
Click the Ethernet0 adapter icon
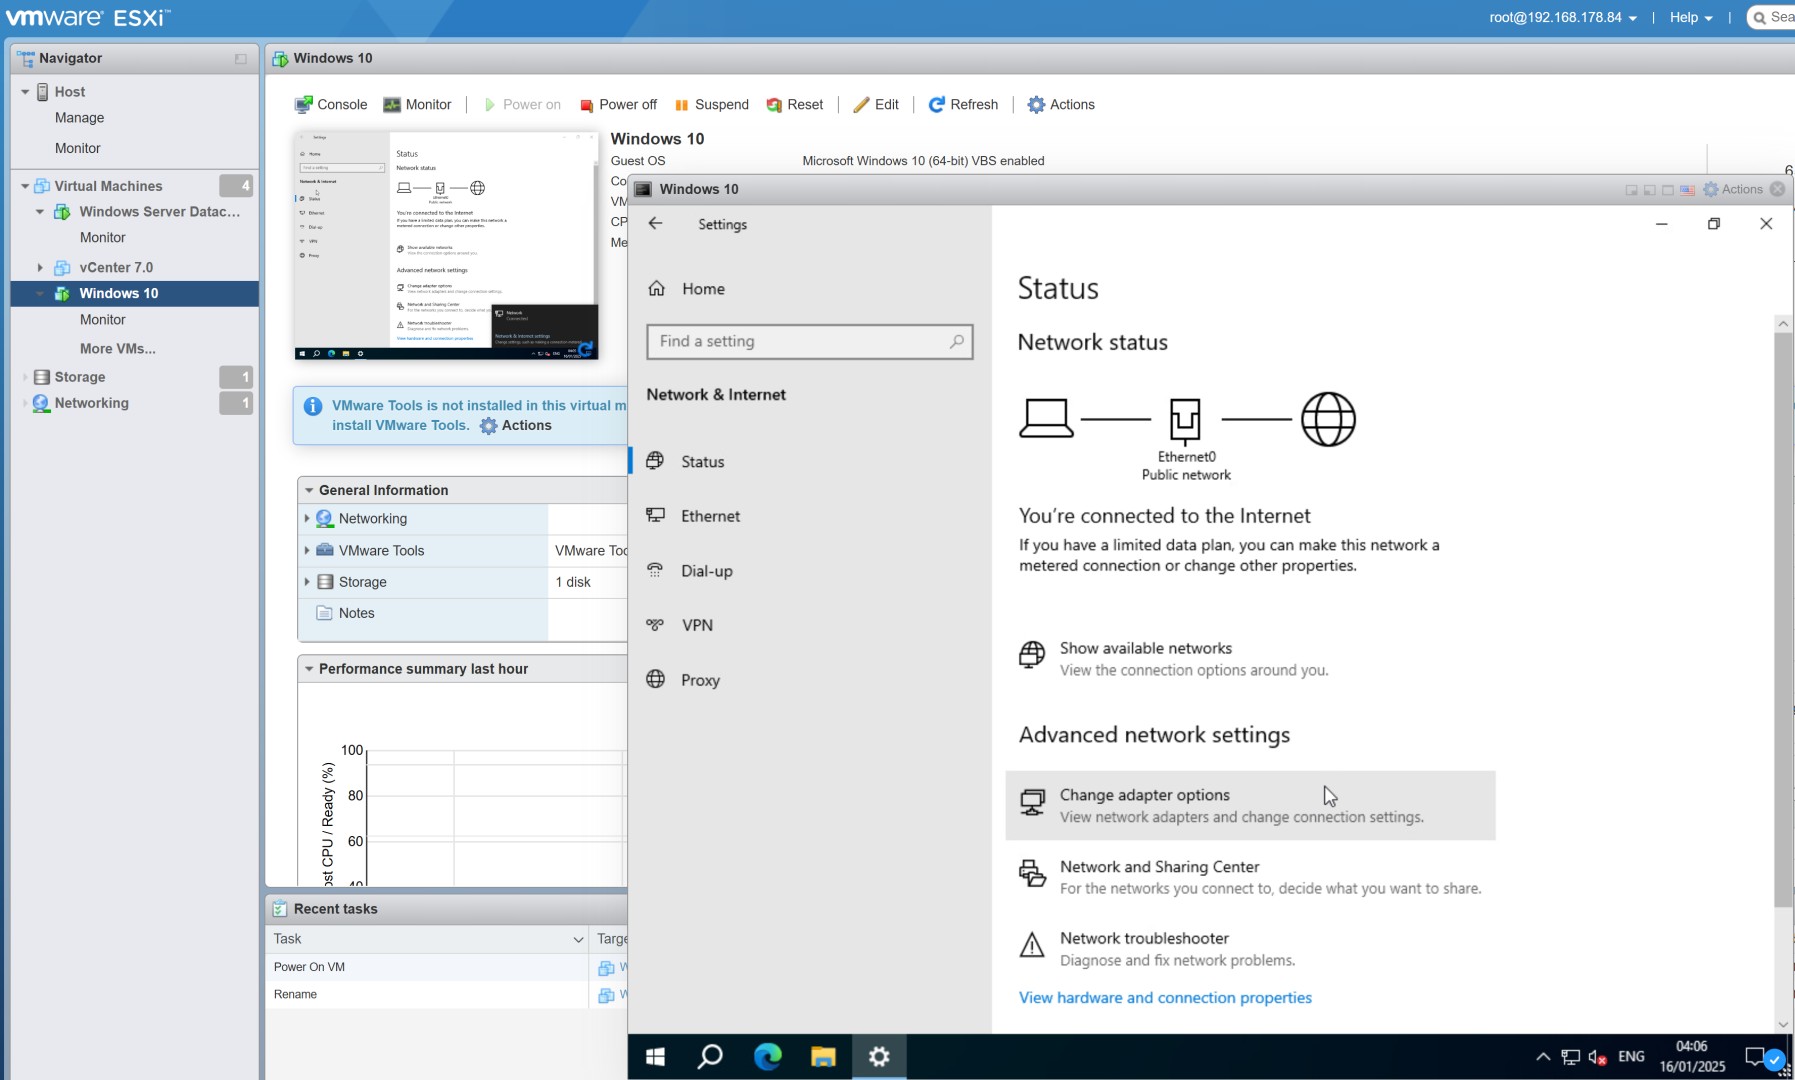point(1185,420)
